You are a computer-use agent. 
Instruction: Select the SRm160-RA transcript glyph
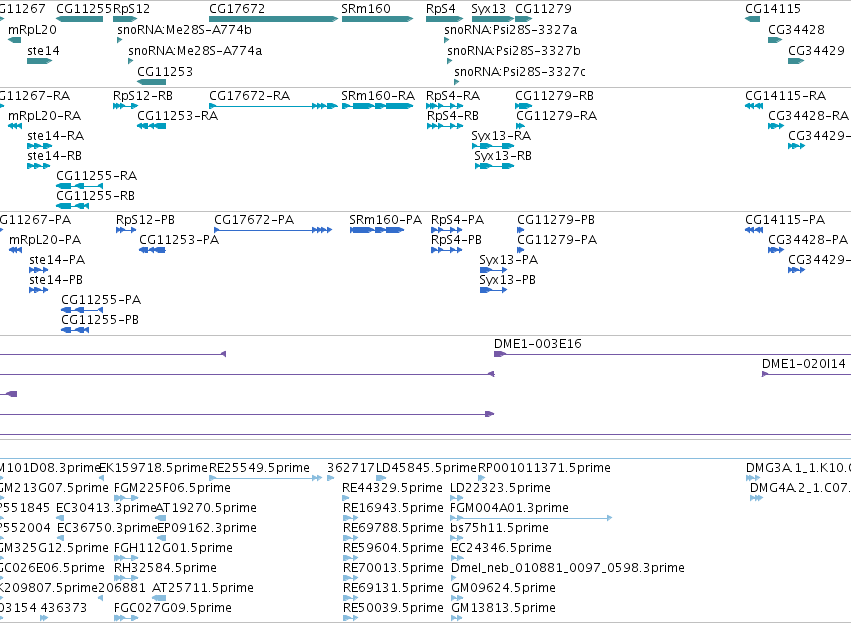[x=377, y=106]
